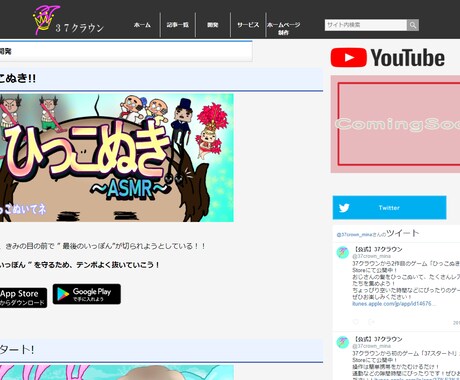Click avatar of the 37スタート tweet
The image size is (460, 380).
click(343, 342)
